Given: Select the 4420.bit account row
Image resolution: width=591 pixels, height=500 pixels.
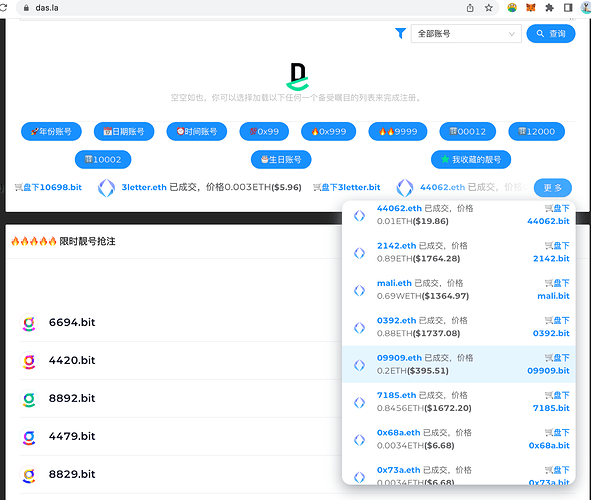Looking at the screenshot, I should [x=181, y=361].
